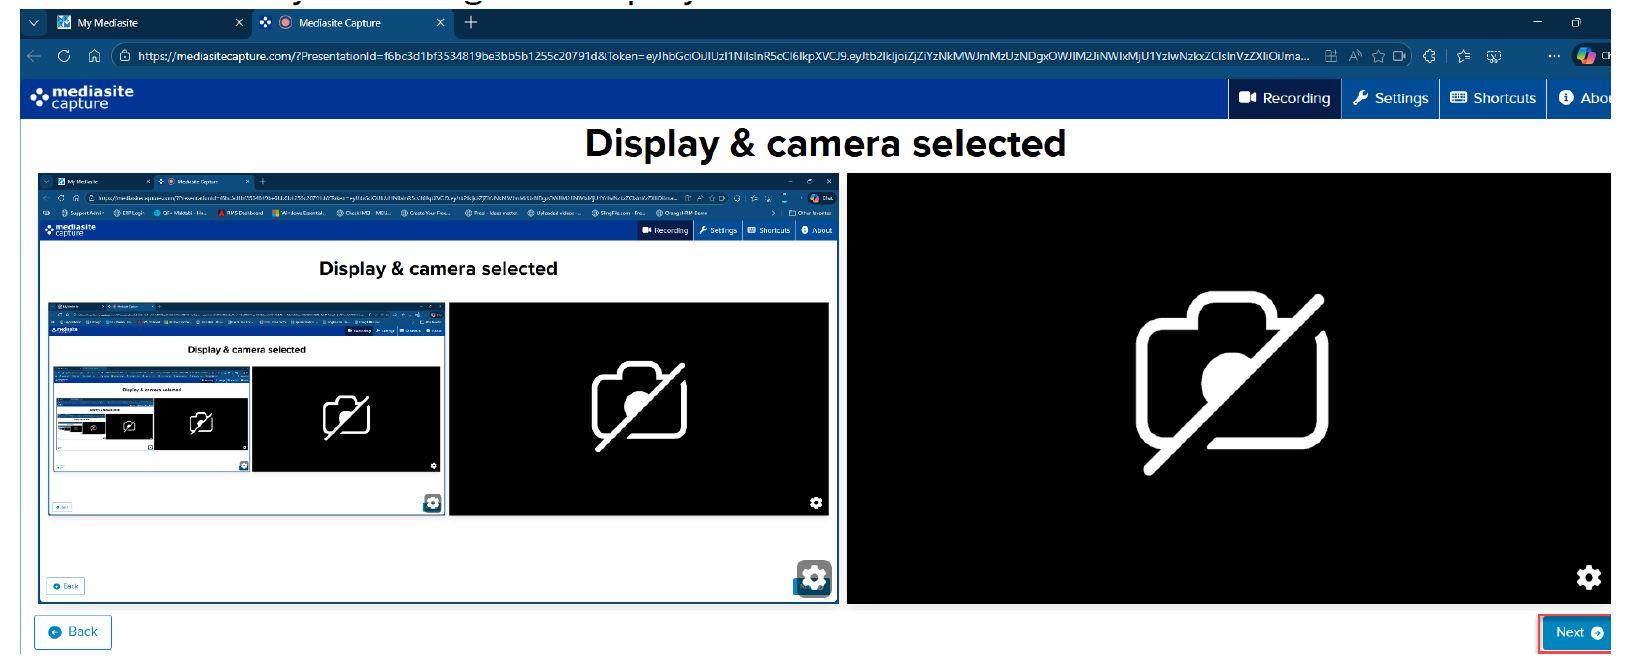This screenshot has height=666, width=1629.
Task: Open display settings gear on screen preview
Action: (814, 577)
